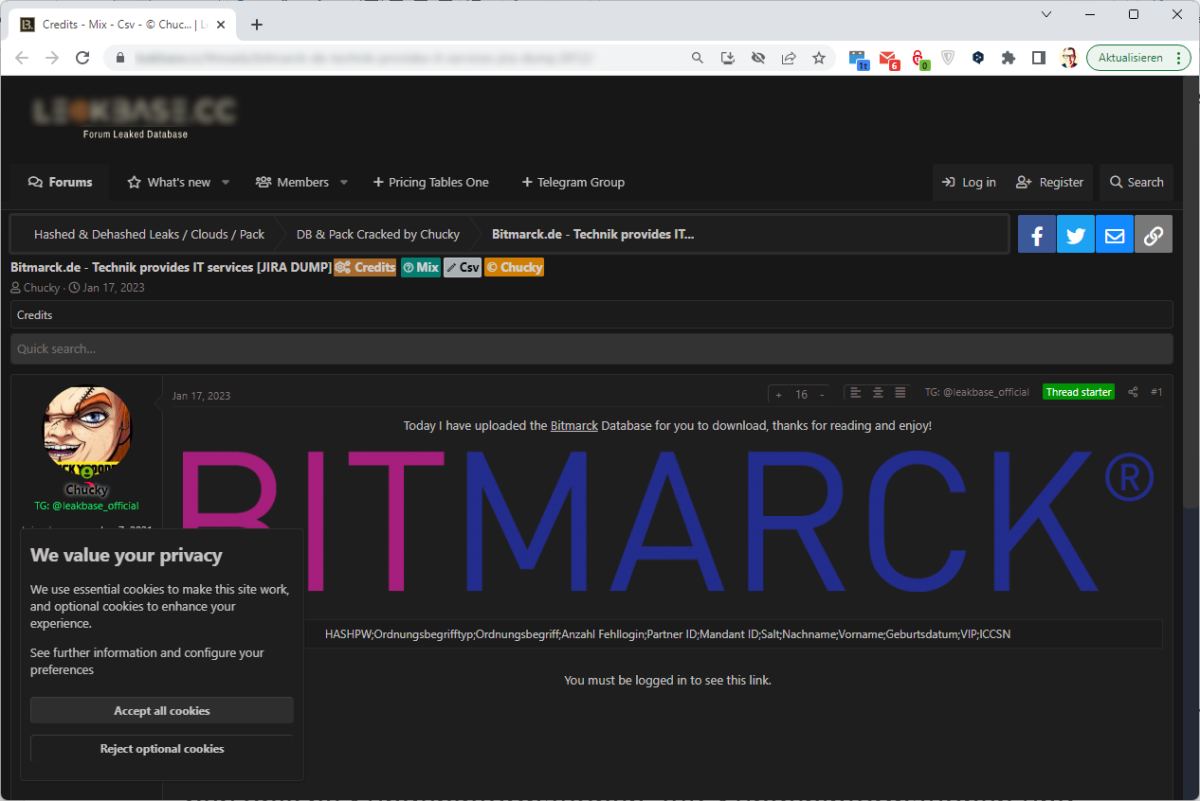The height and width of the screenshot is (801, 1200).
Task: Click the grey Csv thread tag
Action: click(463, 267)
